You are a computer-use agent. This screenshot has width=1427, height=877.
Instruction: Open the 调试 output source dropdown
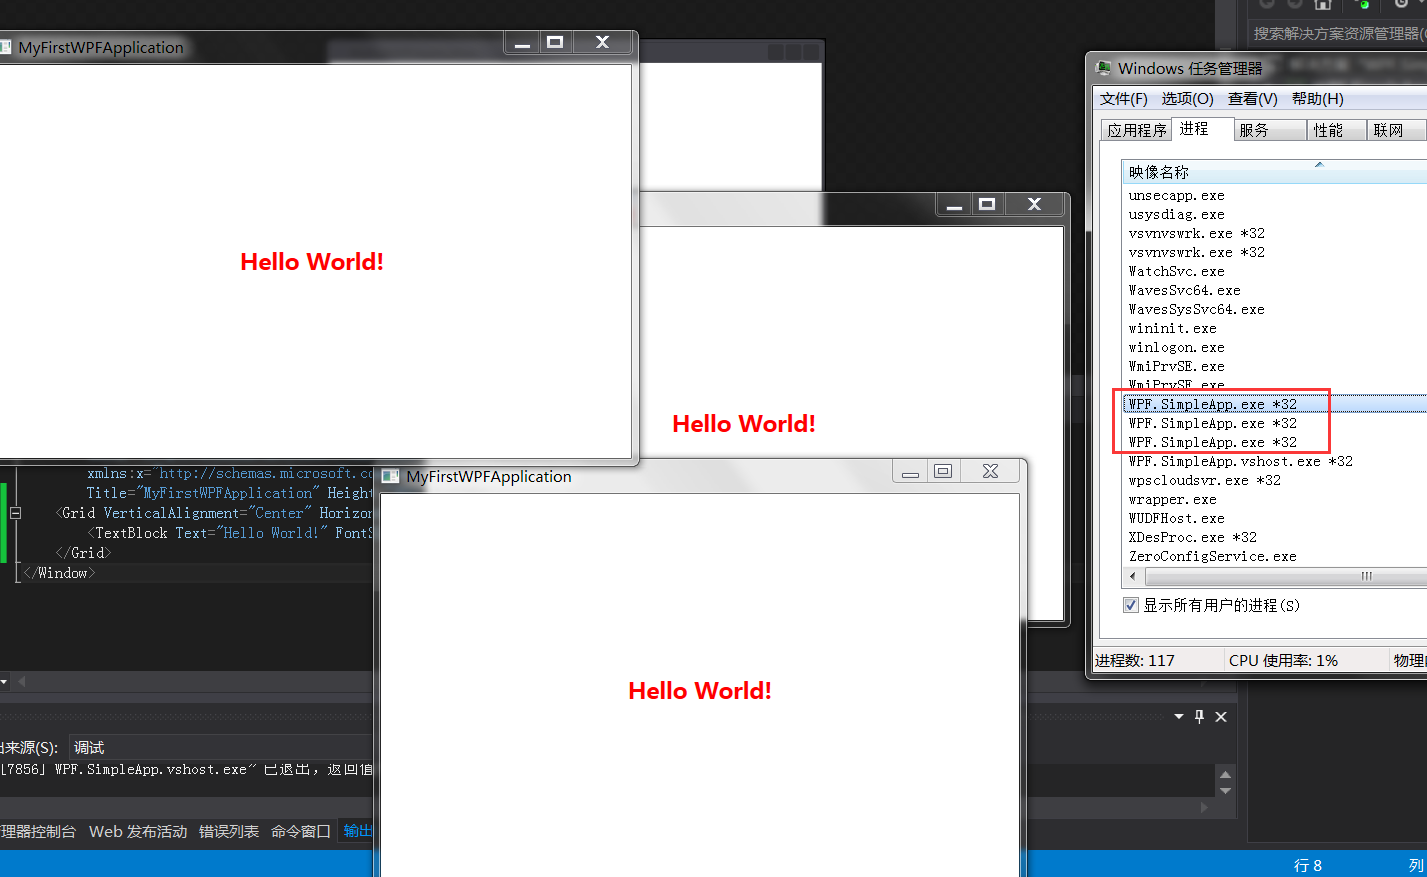(x=220, y=747)
